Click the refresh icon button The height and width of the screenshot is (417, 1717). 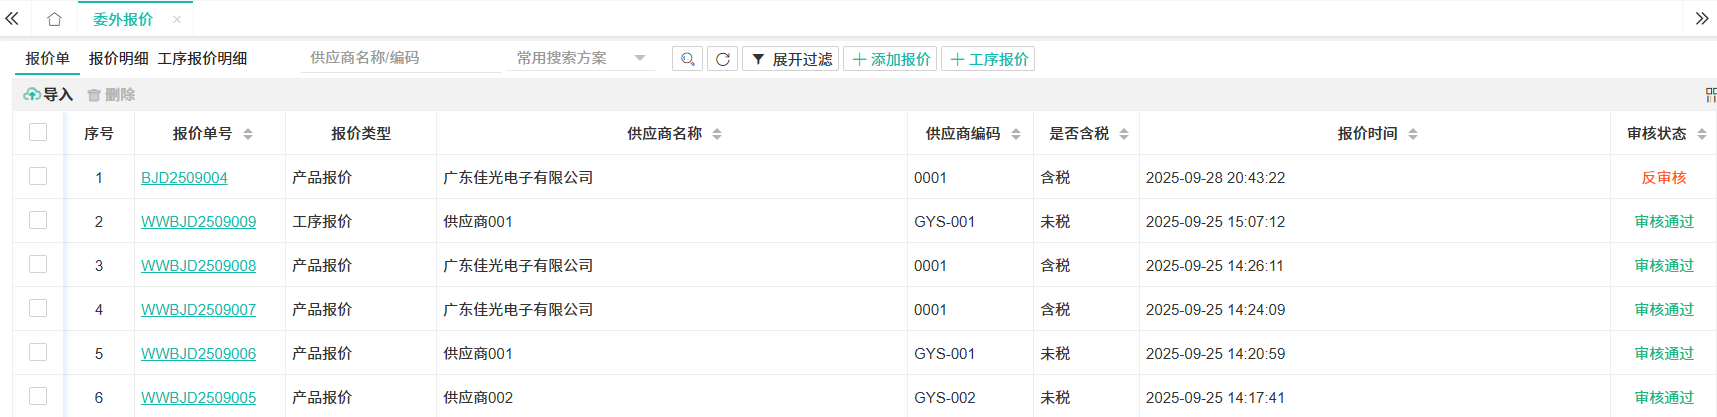tap(722, 59)
